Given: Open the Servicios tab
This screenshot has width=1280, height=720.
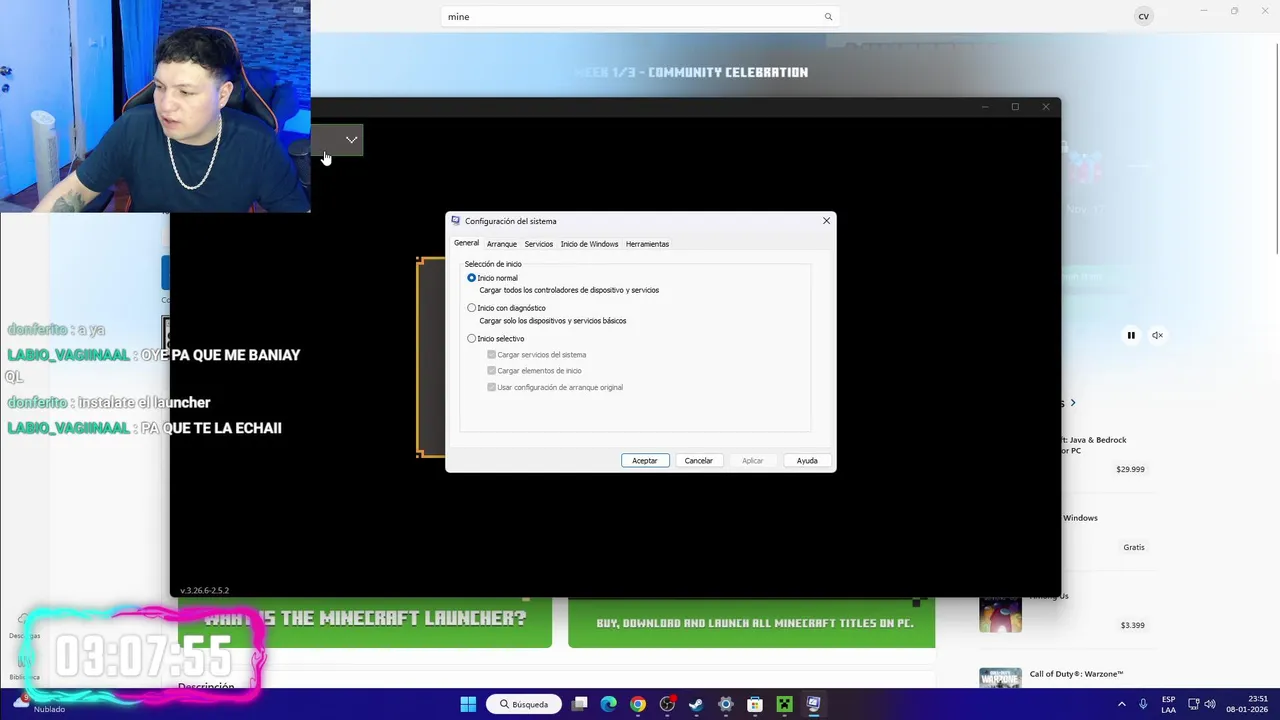Looking at the screenshot, I should click(538, 244).
